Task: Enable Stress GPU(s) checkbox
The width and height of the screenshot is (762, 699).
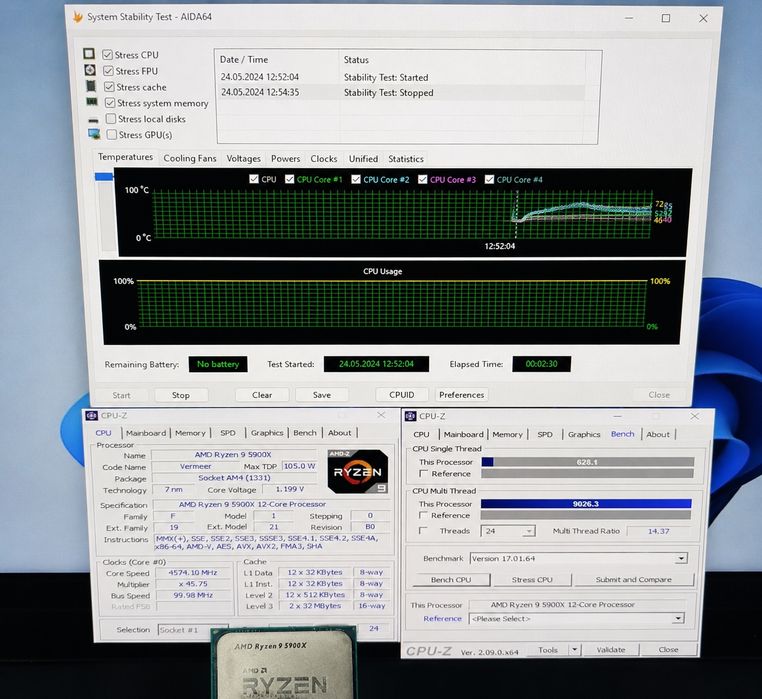Action: click(x=112, y=135)
